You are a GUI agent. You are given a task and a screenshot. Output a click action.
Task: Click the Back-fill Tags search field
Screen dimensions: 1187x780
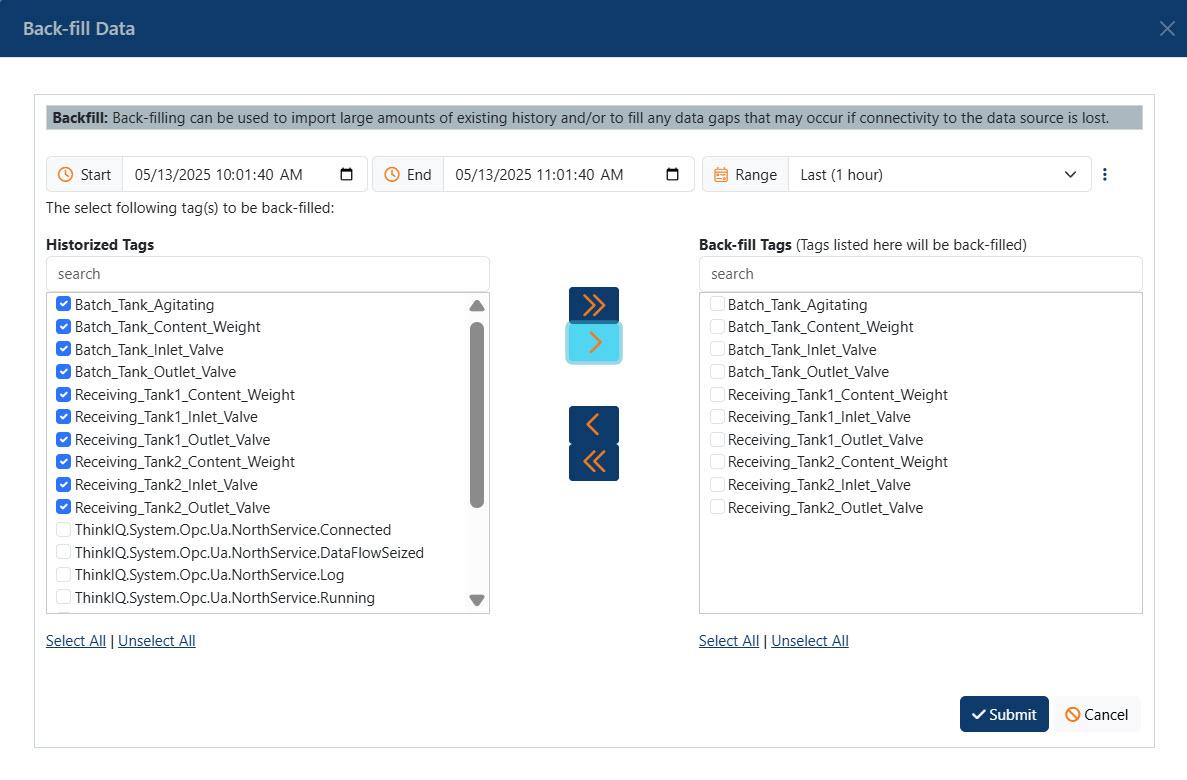(x=920, y=274)
